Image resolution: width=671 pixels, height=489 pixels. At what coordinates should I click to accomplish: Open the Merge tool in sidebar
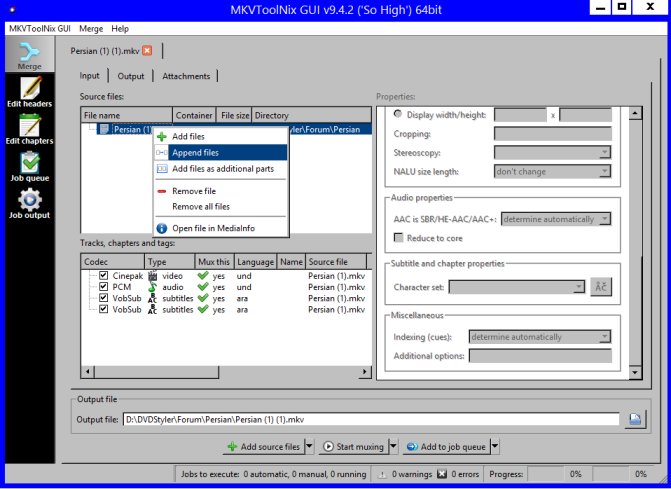pos(30,55)
